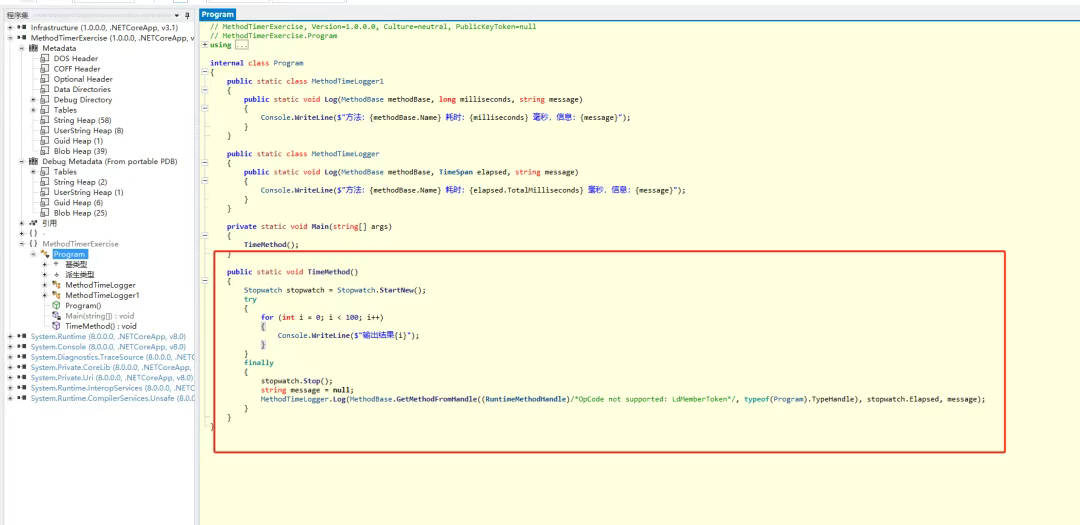This screenshot has width=1080, height=525.
Task: Expand the Infrastructure assembly node
Action: [9, 27]
